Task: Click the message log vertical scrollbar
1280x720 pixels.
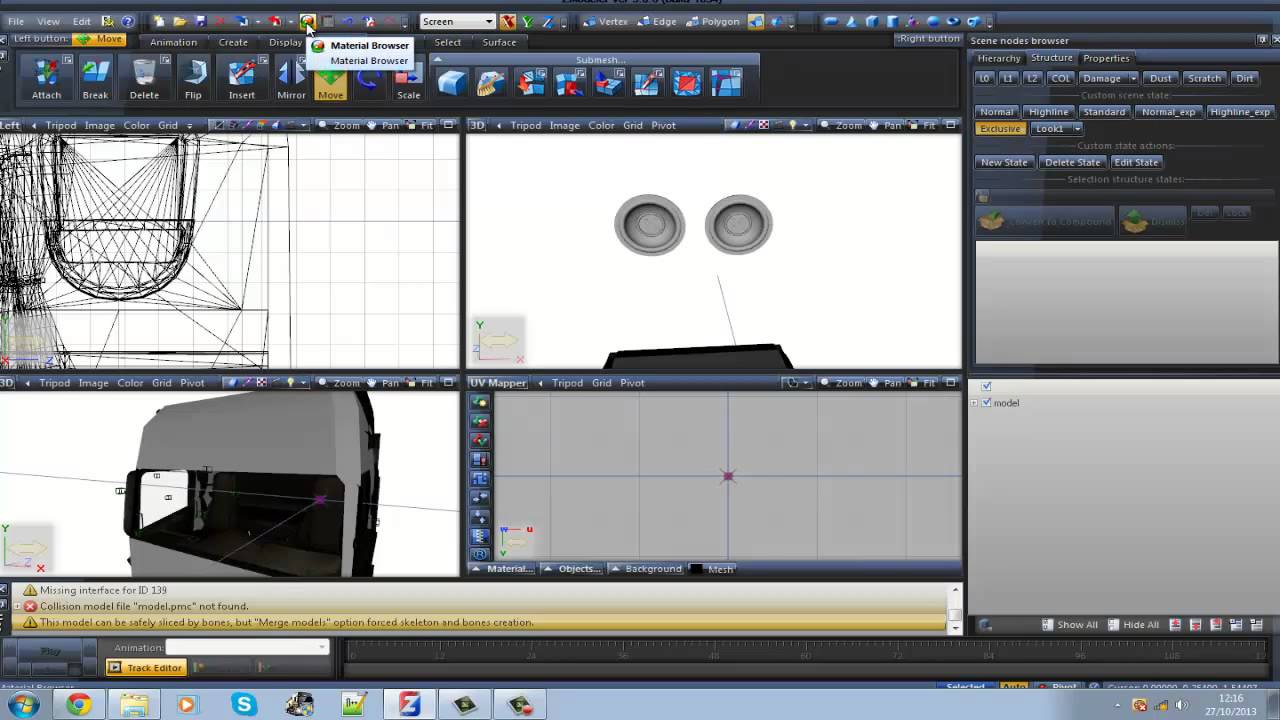Action: 954,607
